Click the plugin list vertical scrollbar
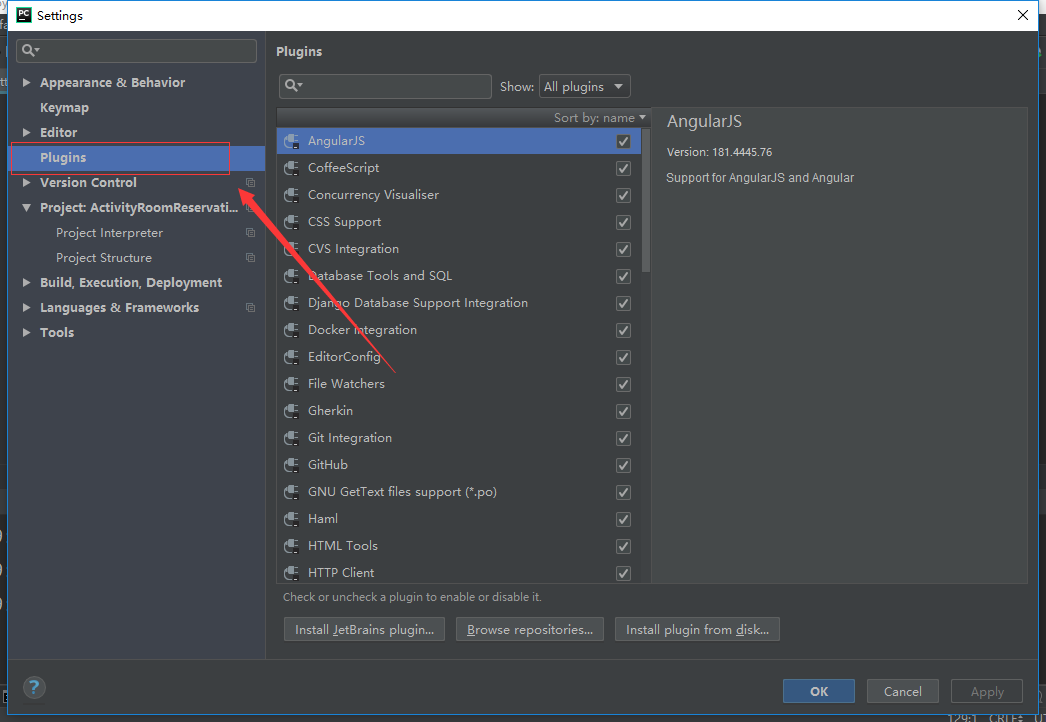The height and width of the screenshot is (722, 1046). 646,200
